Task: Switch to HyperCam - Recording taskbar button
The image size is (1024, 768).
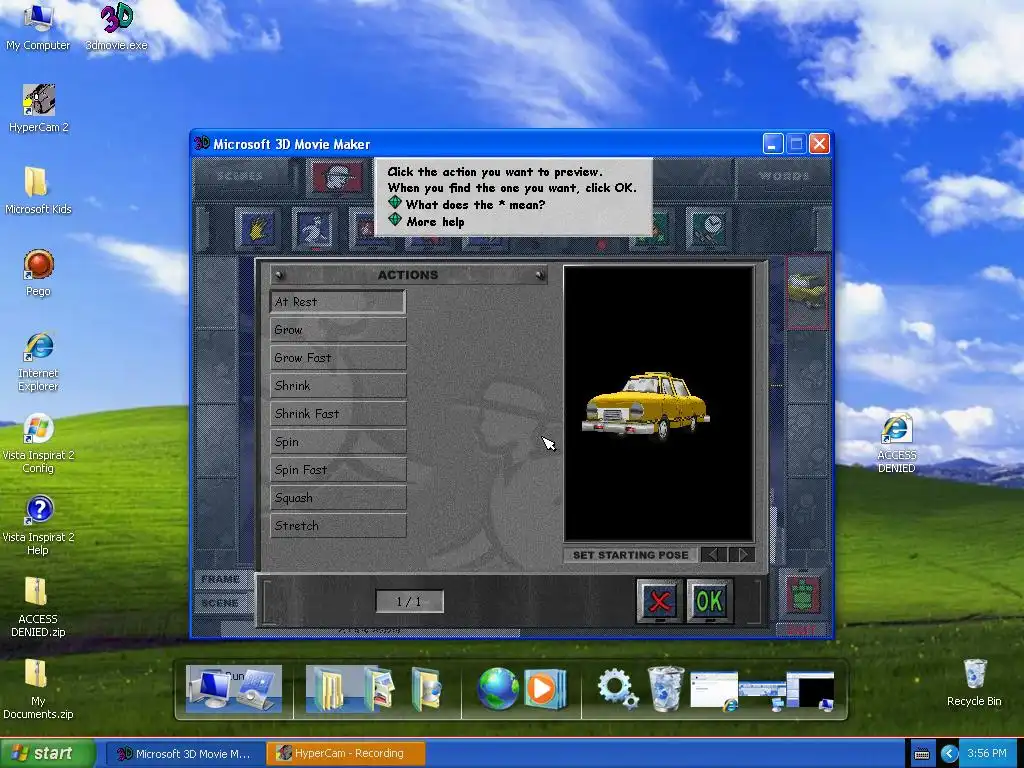Action: tap(346, 754)
